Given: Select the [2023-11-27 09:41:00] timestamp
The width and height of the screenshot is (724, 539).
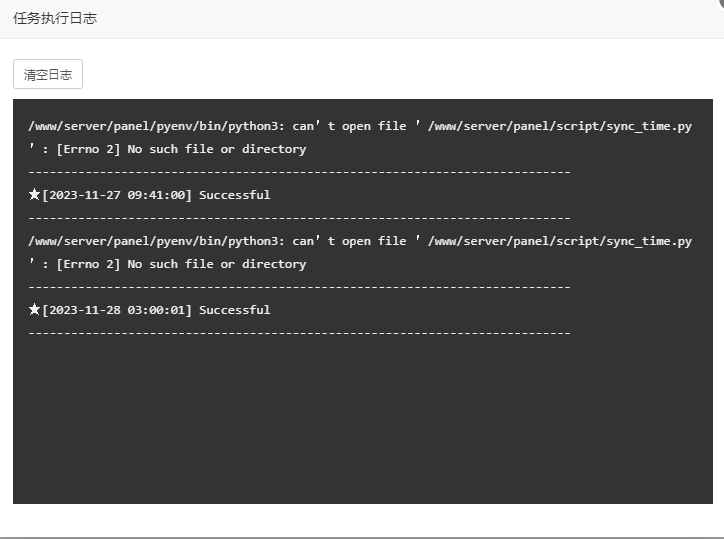Looking at the screenshot, I should (116, 195).
